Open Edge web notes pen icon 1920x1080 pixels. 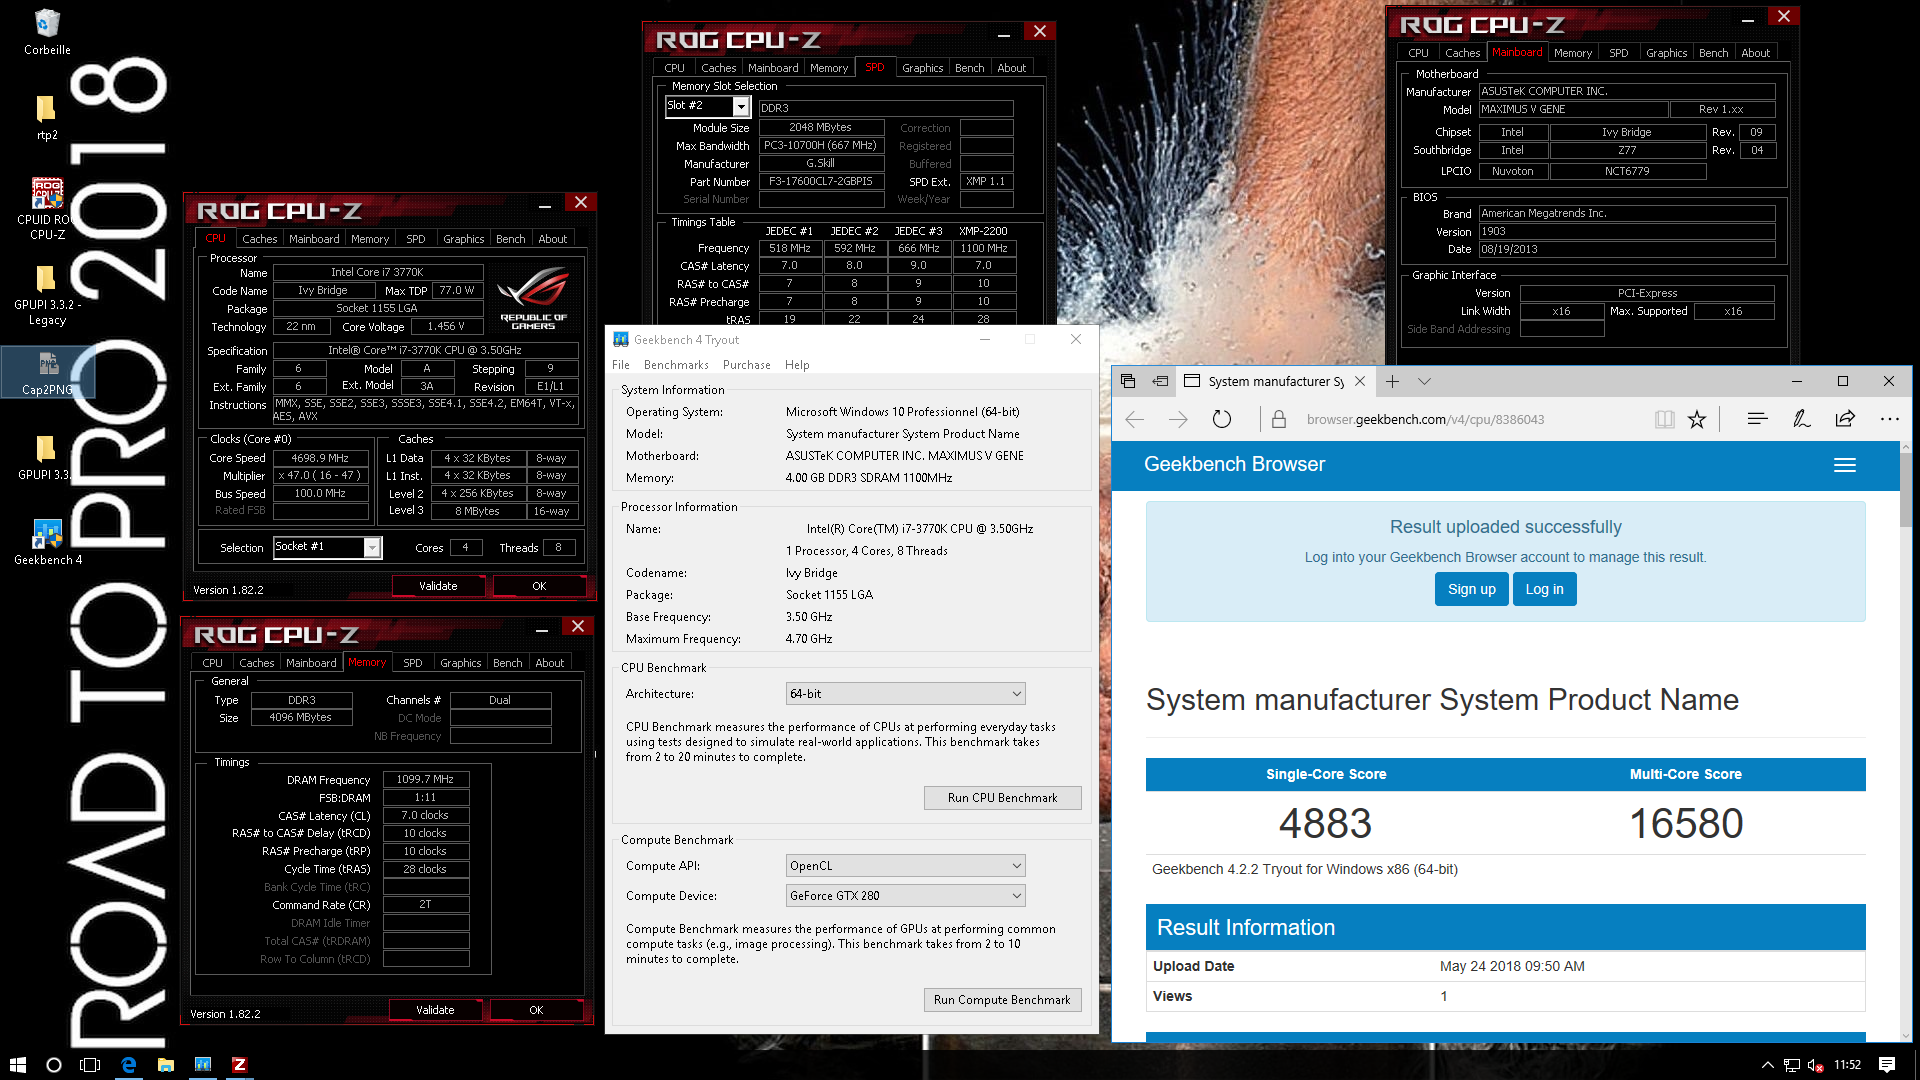pos(1801,419)
